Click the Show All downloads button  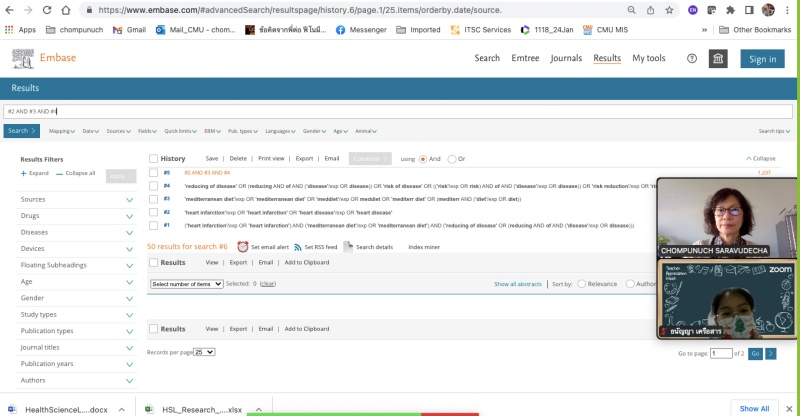tap(754, 408)
